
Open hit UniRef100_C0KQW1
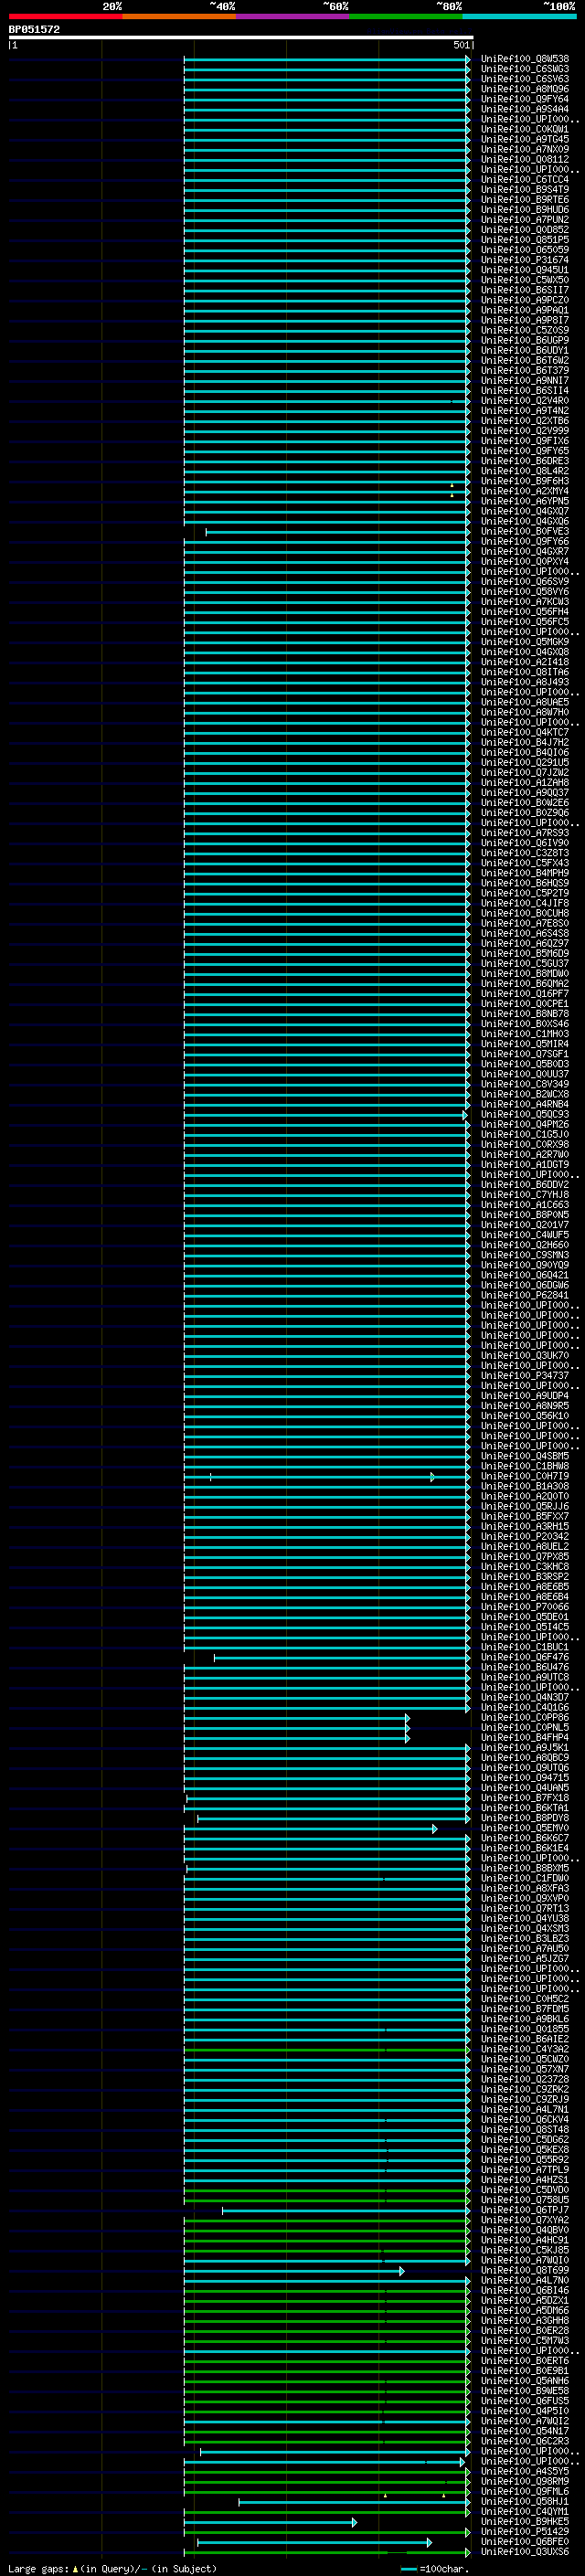[524, 129]
